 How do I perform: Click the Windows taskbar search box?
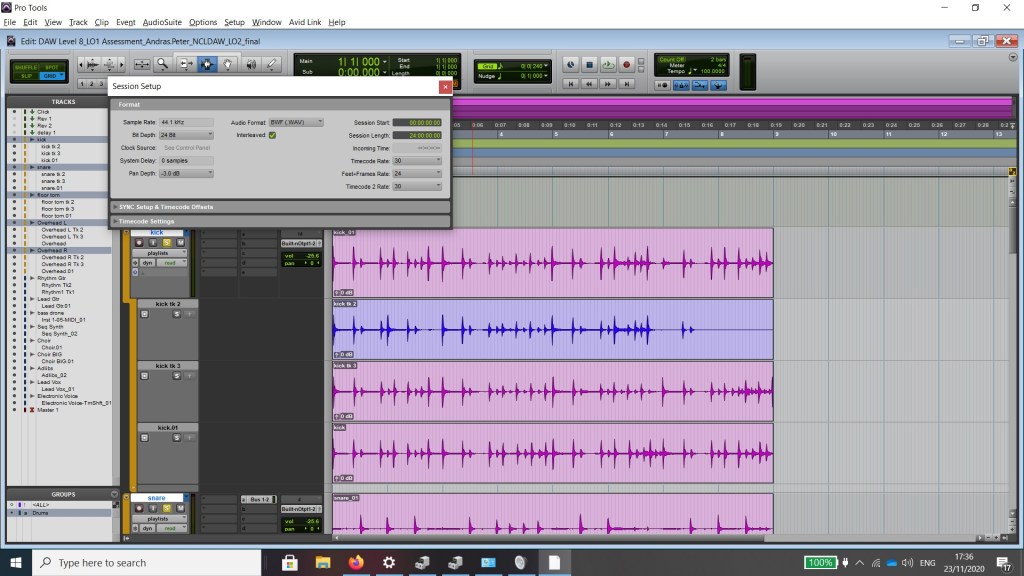(x=148, y=562)
